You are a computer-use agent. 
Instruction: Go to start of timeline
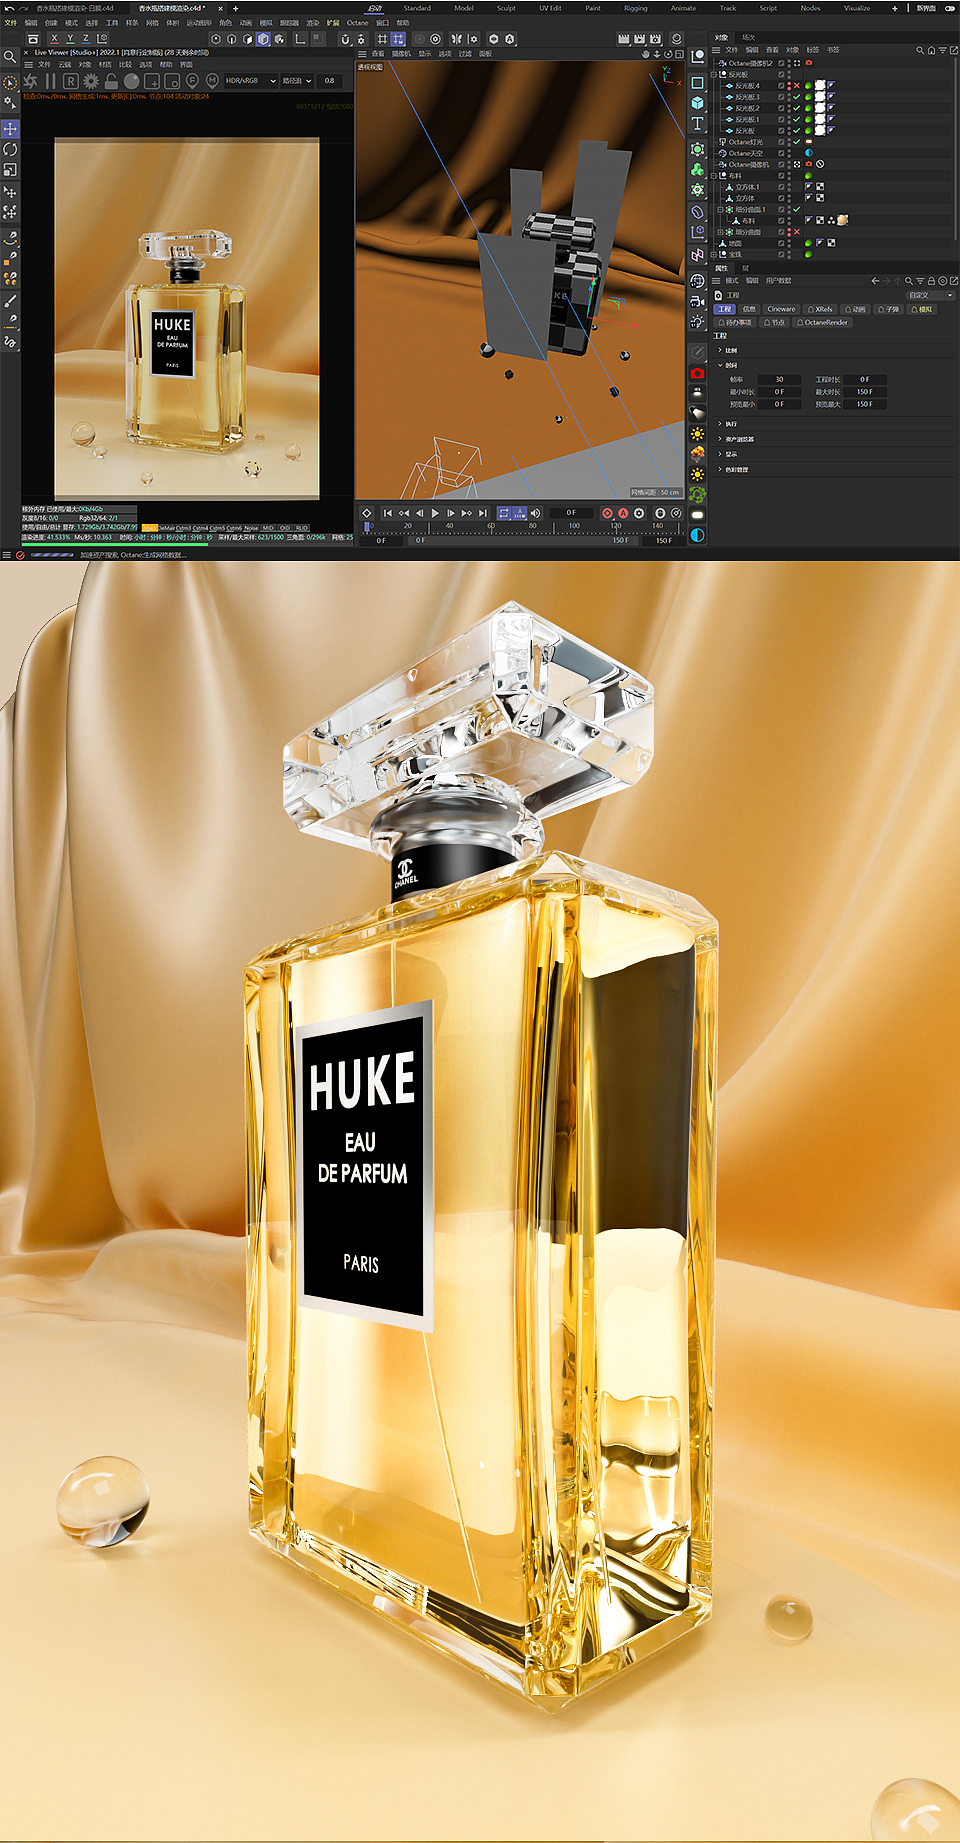tap(388, 513)
